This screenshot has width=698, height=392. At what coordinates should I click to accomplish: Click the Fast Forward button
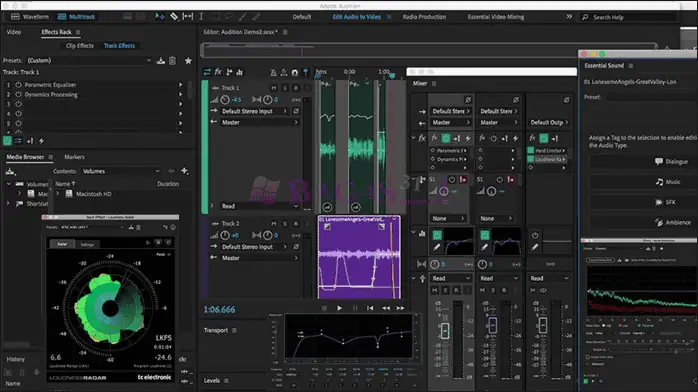click(x=400, y=308)
